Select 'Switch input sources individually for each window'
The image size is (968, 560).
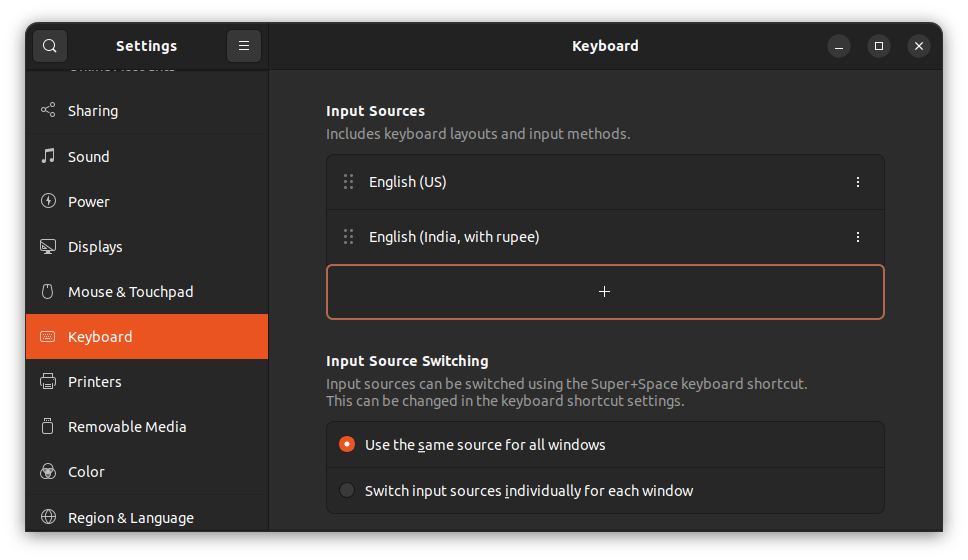[347, 491]
